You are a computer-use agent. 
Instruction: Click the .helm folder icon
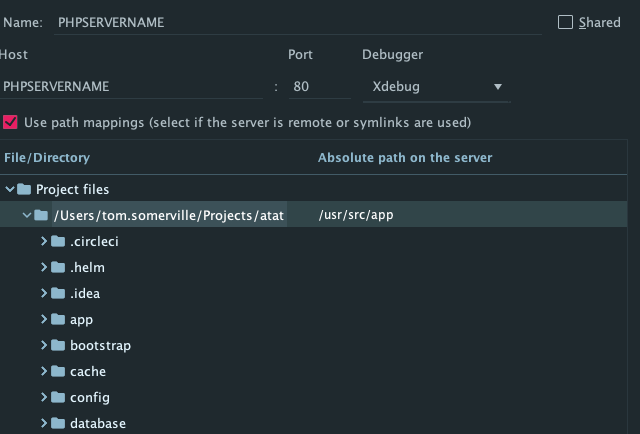[x=58, y=267]
